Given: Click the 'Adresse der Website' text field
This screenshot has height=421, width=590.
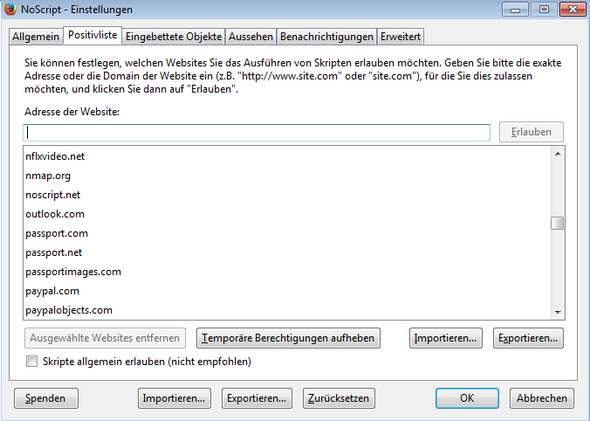Looking at the screenshot, I should point(257,132).
